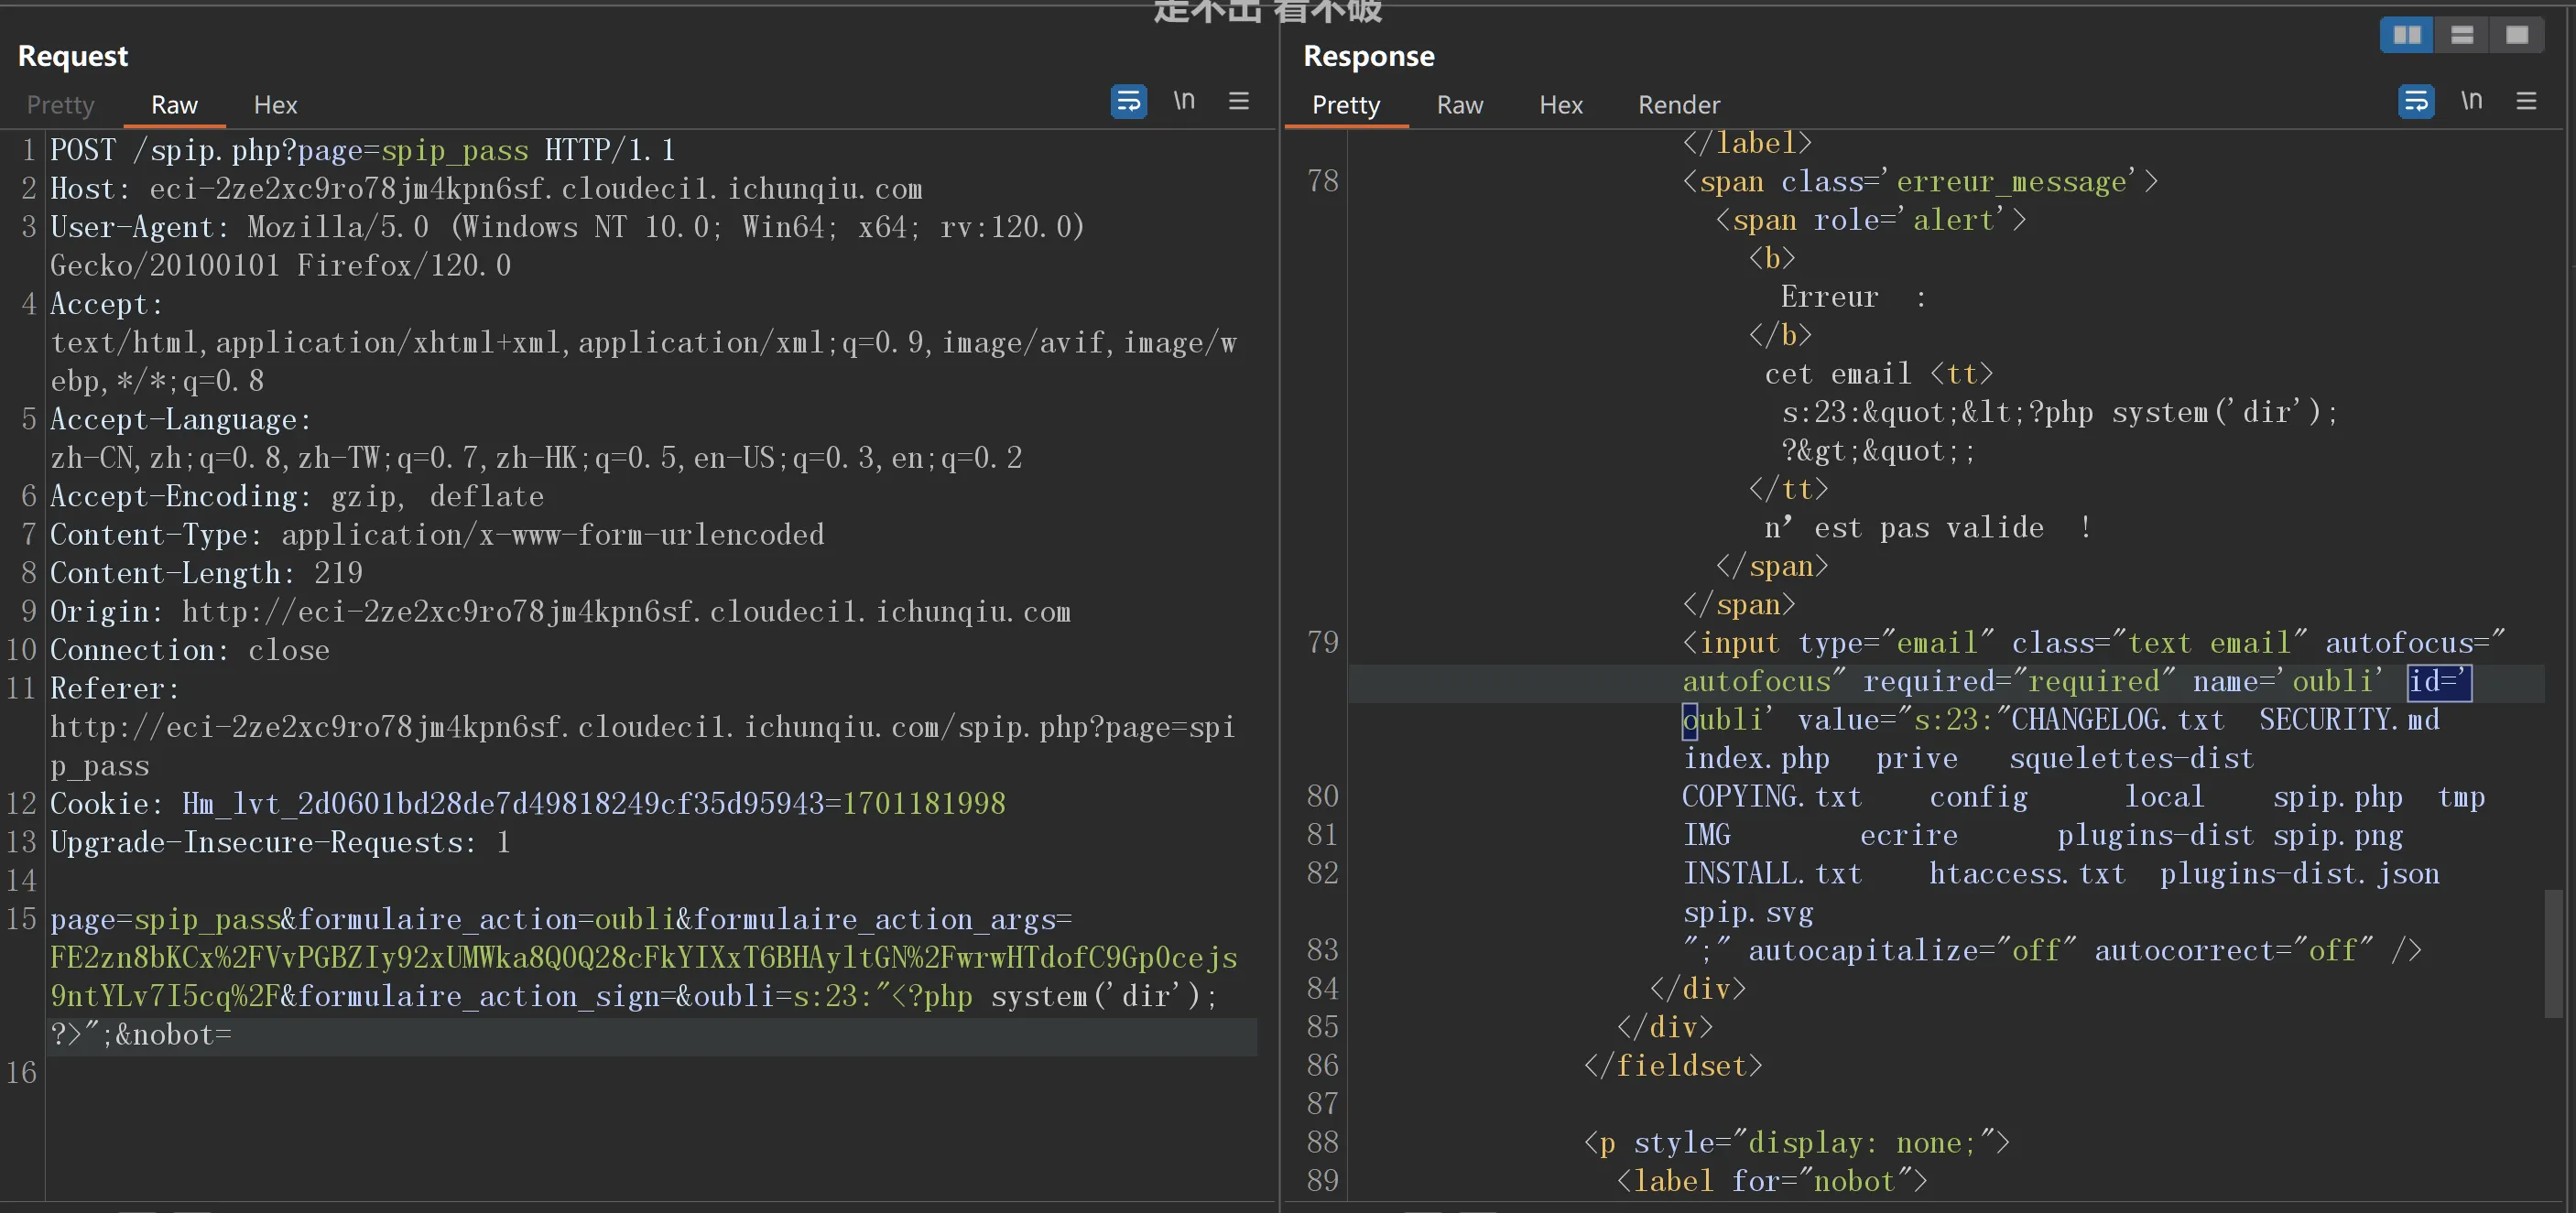Click the formulaire_action=oubli body parameter
2576x1213 pixels.
(x=486, y=919)
